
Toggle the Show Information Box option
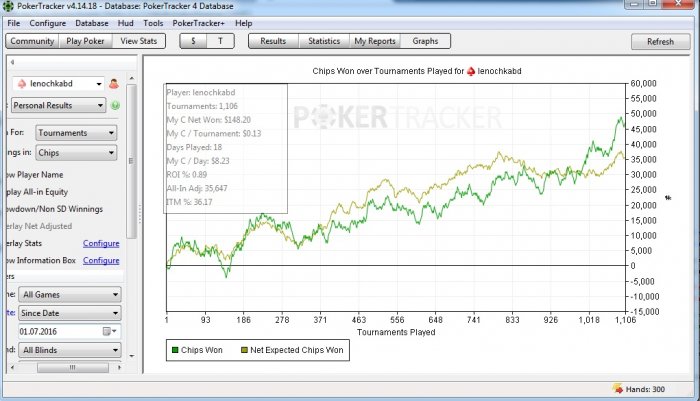pos(41,260)
